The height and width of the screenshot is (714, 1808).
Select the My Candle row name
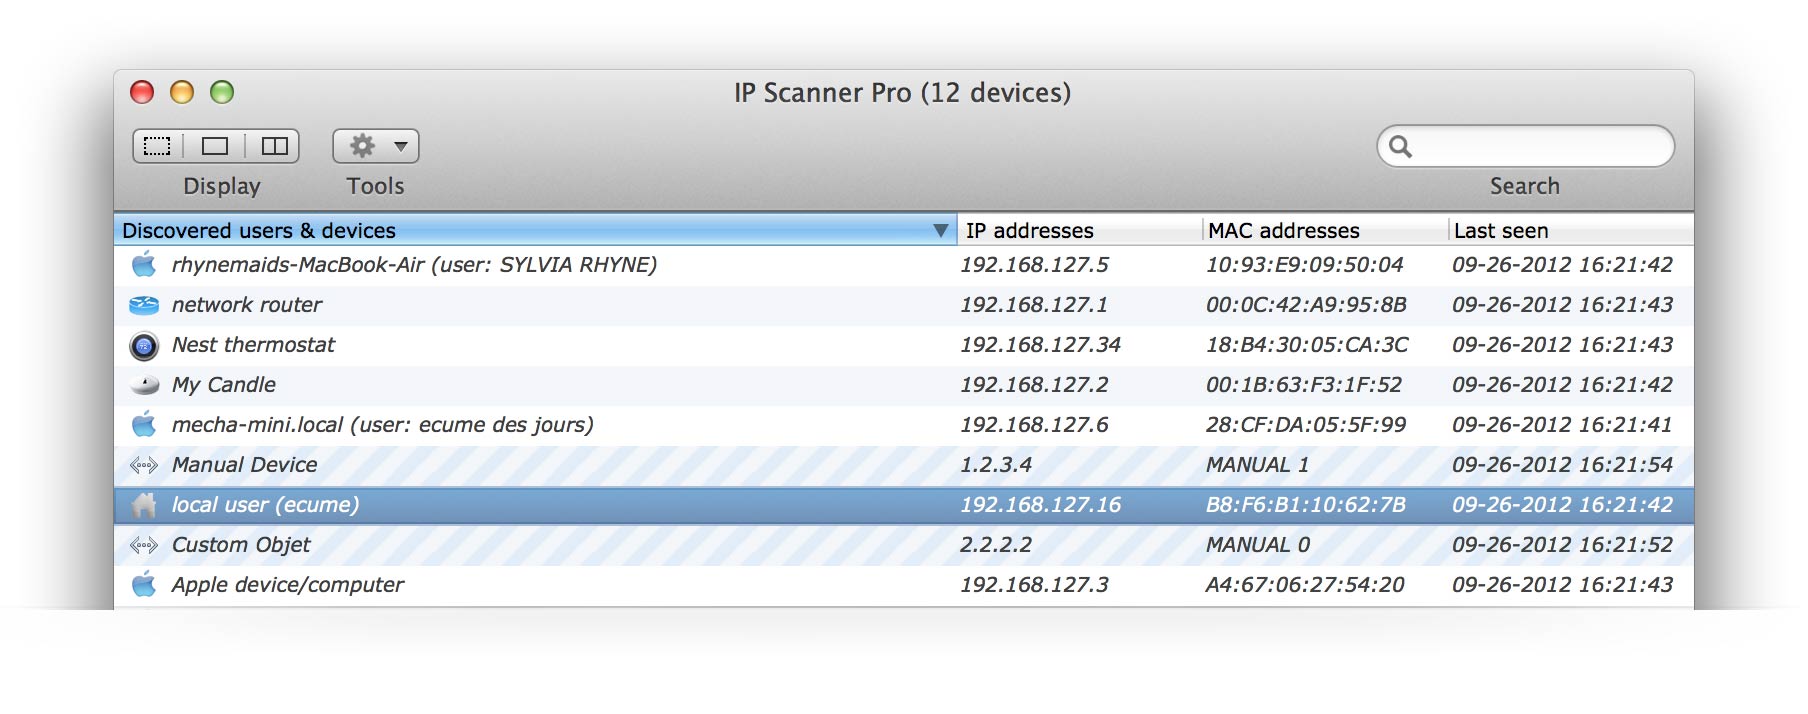pos(224,385)
